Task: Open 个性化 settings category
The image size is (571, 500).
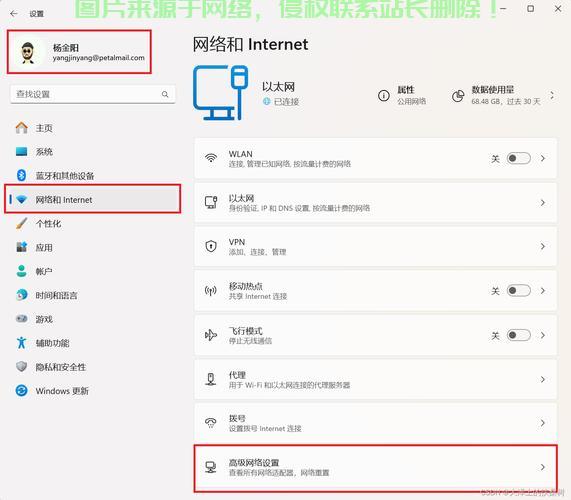Action: click(x=93, y=224)
